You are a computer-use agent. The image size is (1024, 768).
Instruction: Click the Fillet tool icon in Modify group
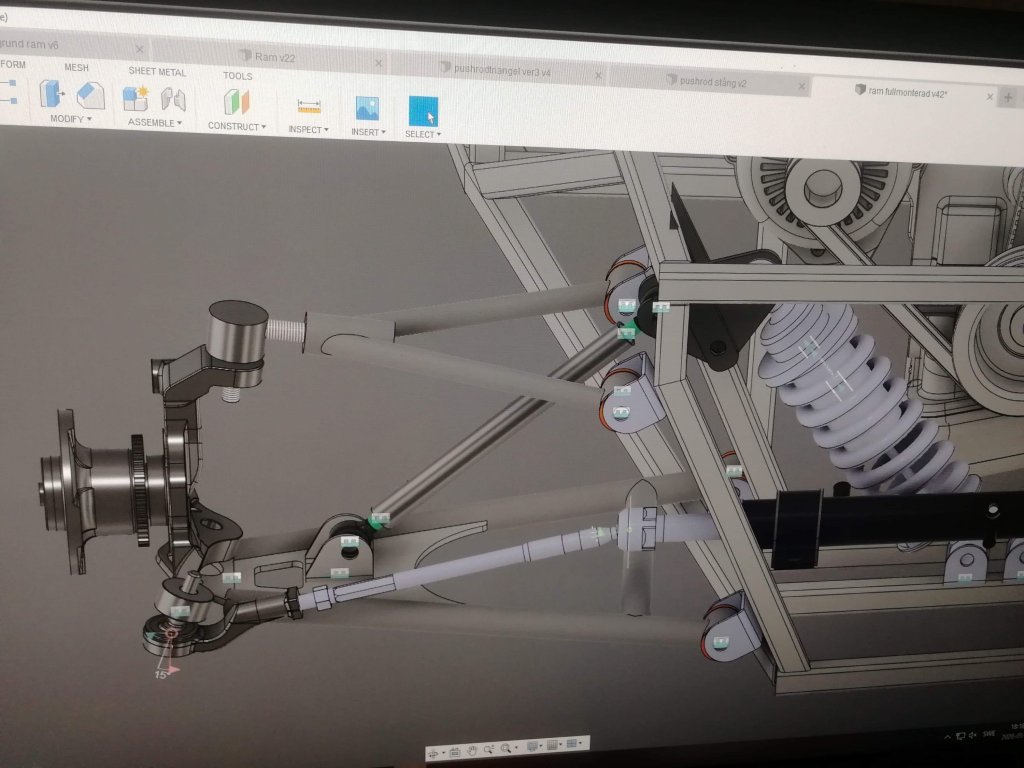pyautogui.click(x=90, y=96)
